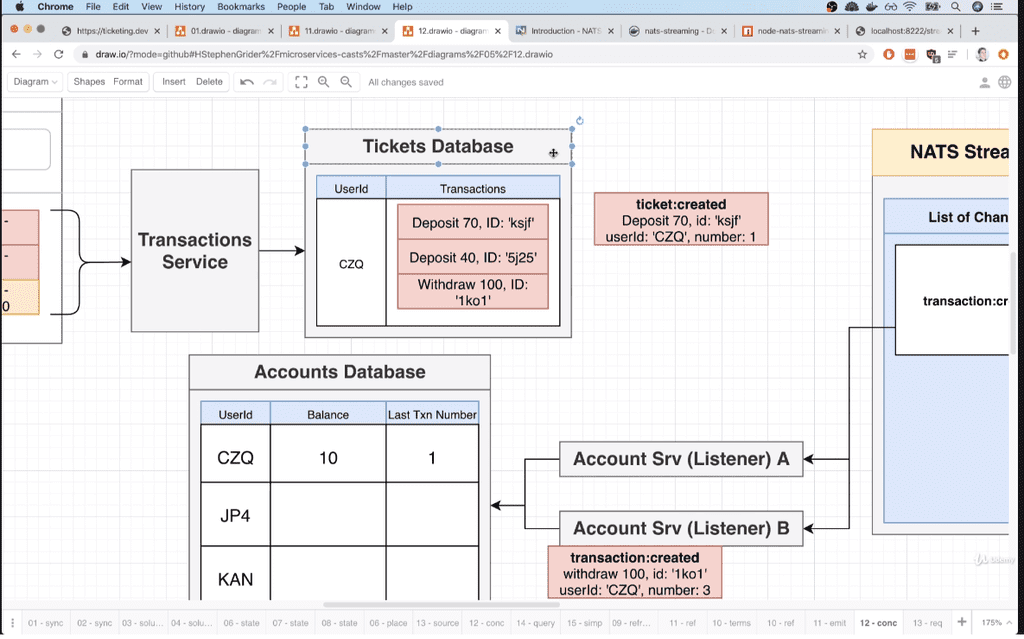
Task: Click the zoom out magnifier icon
Action: pos(346,82)
